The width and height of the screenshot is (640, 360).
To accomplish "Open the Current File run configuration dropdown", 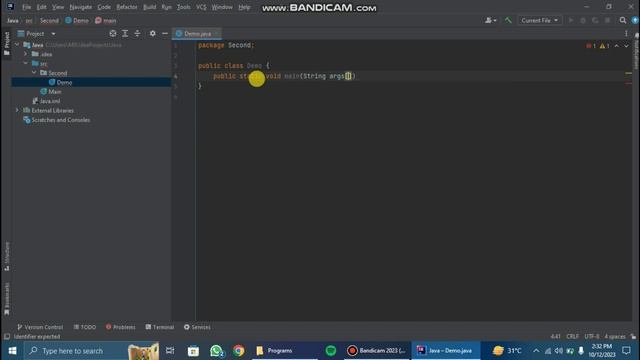I will (x=540, y=20).
